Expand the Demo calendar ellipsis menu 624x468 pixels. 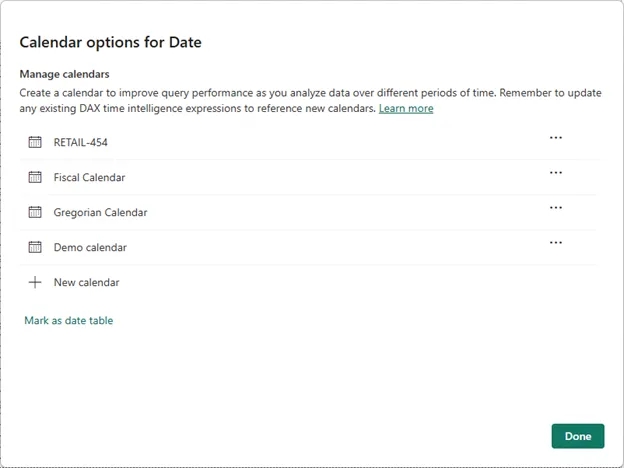coord(556,243)
